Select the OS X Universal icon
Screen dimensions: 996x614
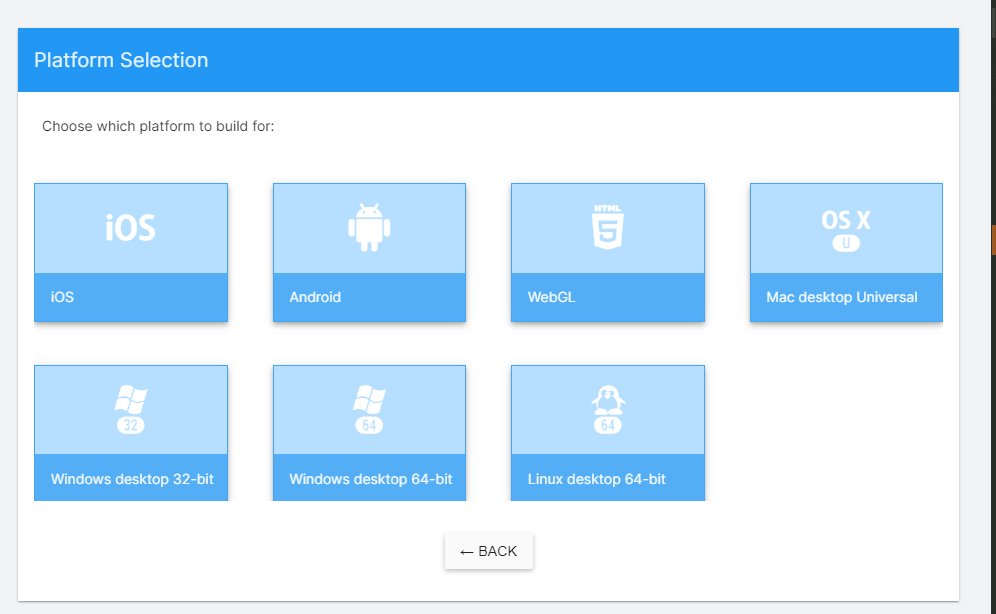click(846, 230)
